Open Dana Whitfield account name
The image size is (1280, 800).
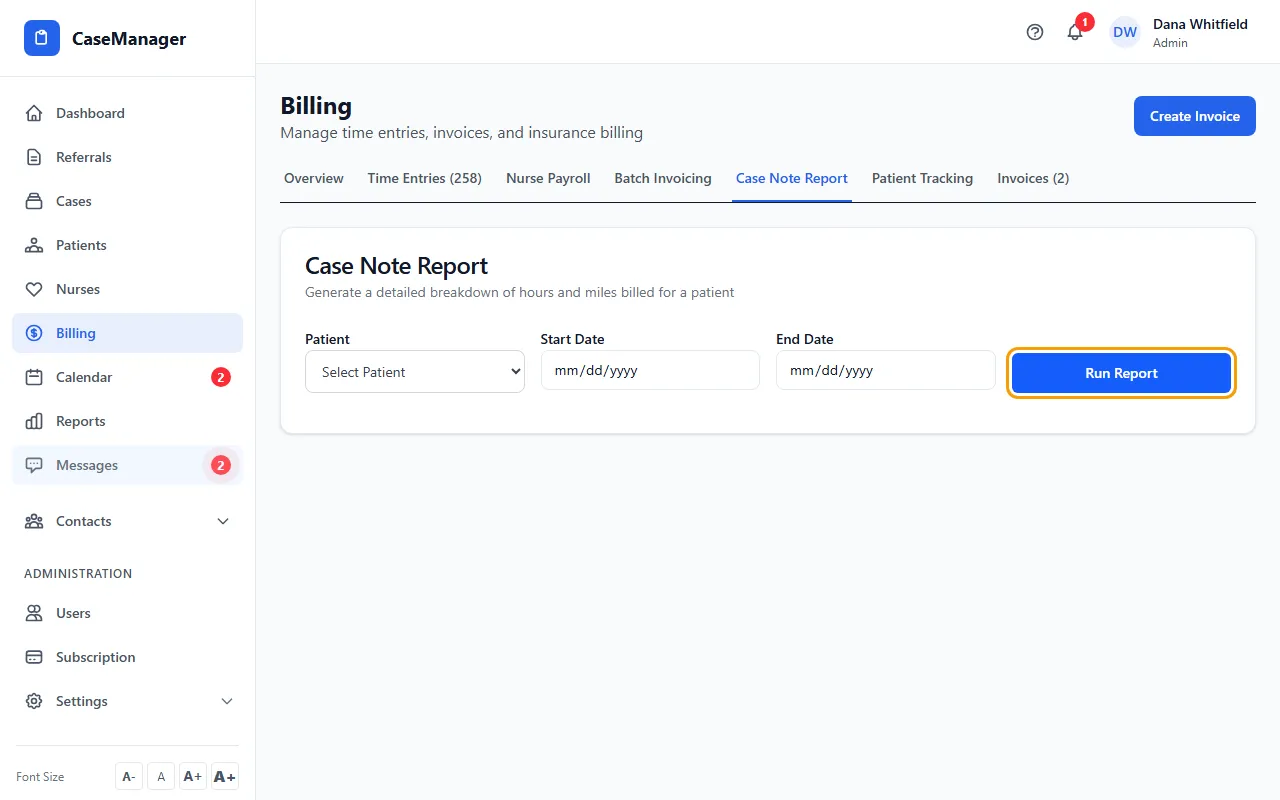click(x=1200, y=24)
